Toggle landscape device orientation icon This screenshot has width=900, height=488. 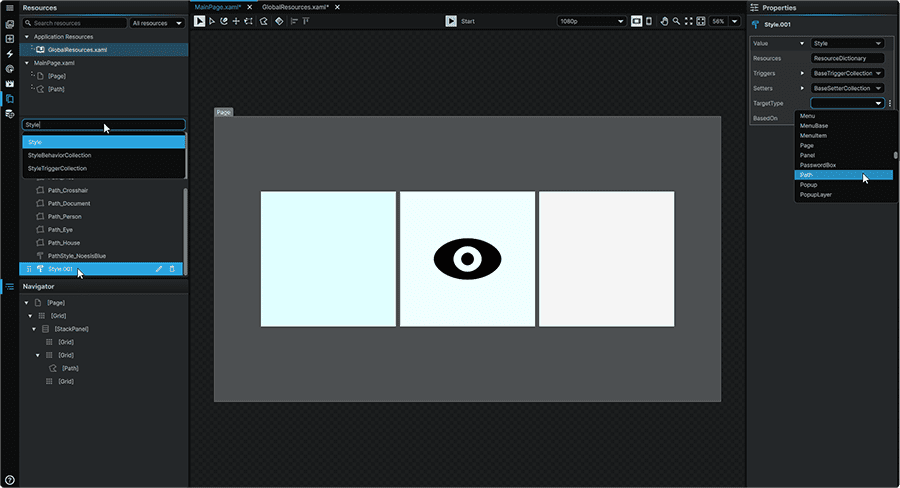pos(637,21)
